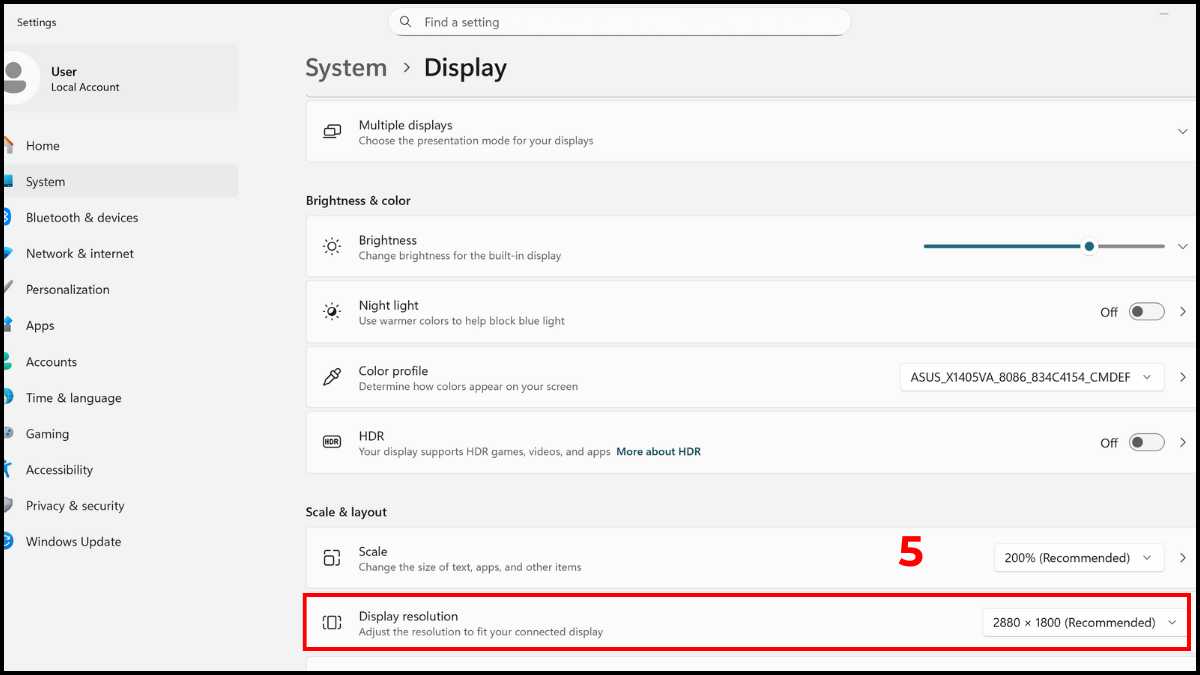
Task: Click the Multiple displays icon
Action: 332,132
